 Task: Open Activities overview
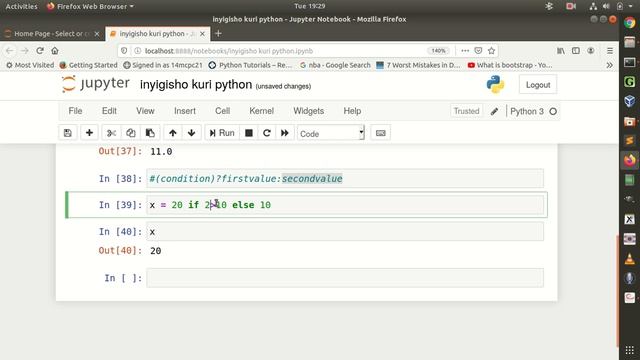[21, 6]
